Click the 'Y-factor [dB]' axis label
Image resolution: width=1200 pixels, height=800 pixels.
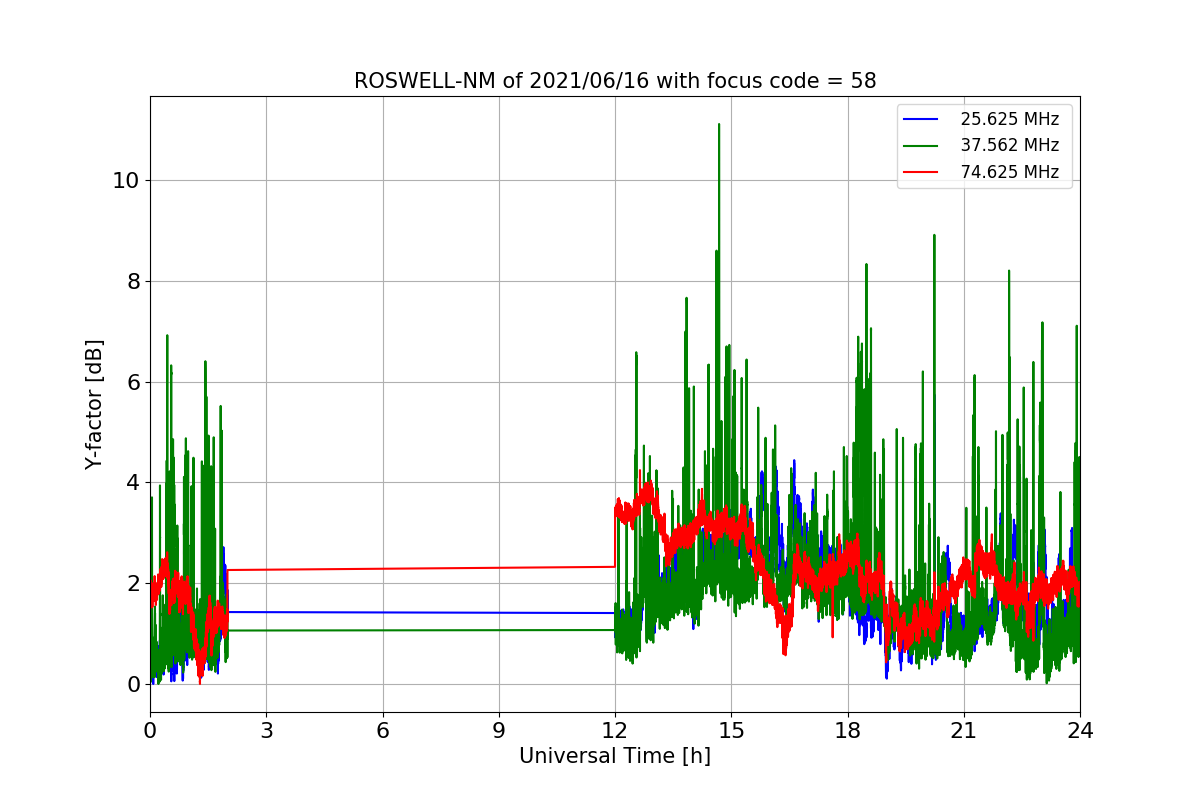coord(94,404)
